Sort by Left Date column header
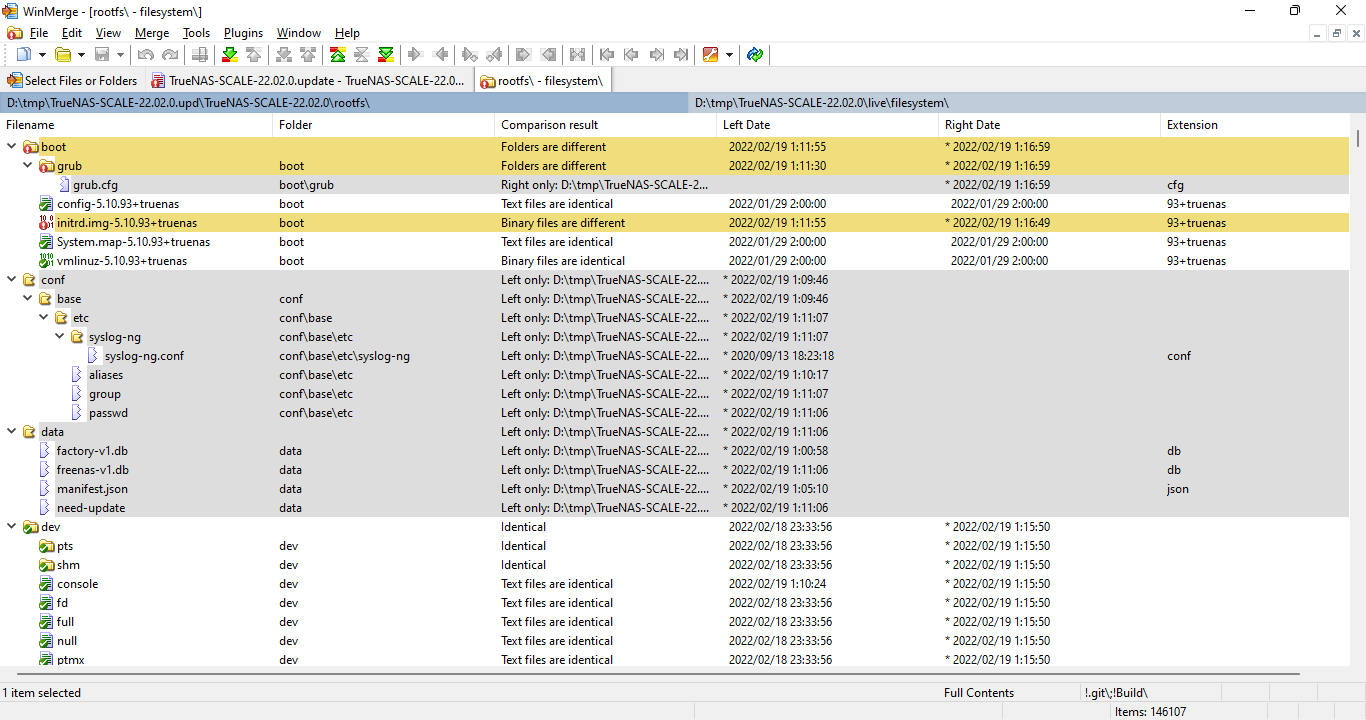The height and width of the screenshot is (720, 1366). click(828, 125)
